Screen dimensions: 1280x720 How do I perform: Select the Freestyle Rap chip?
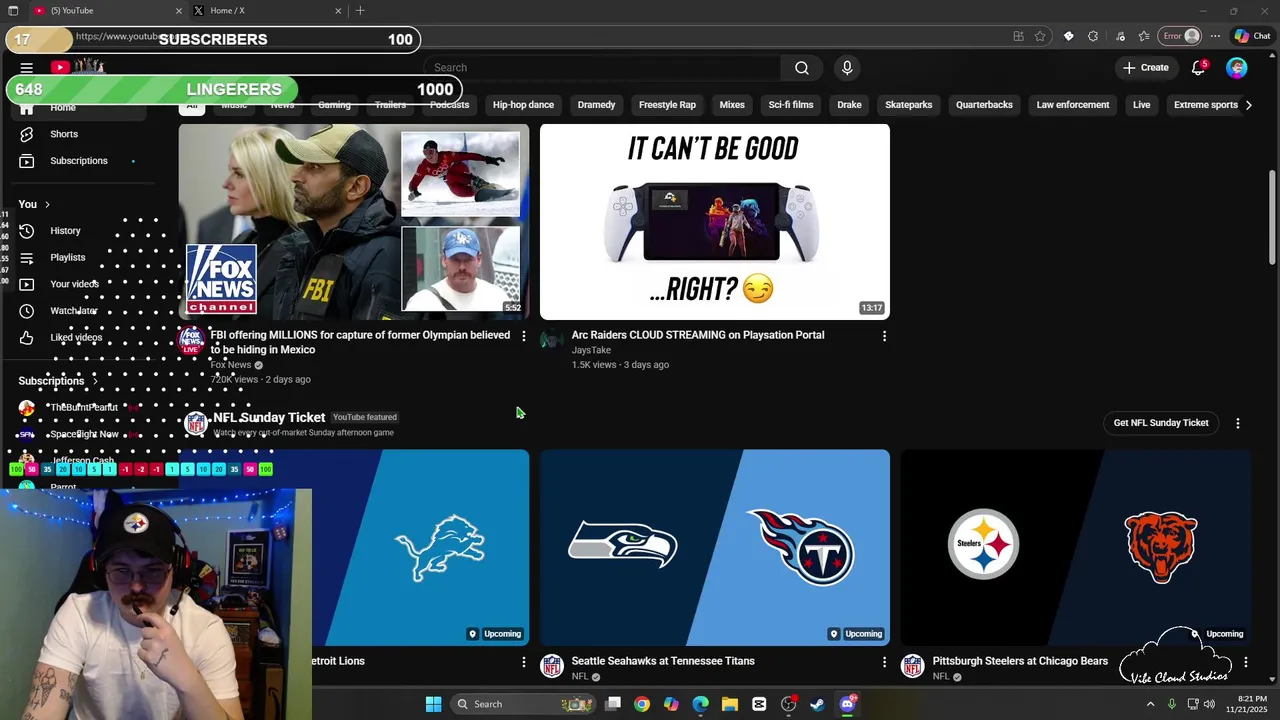667,105
